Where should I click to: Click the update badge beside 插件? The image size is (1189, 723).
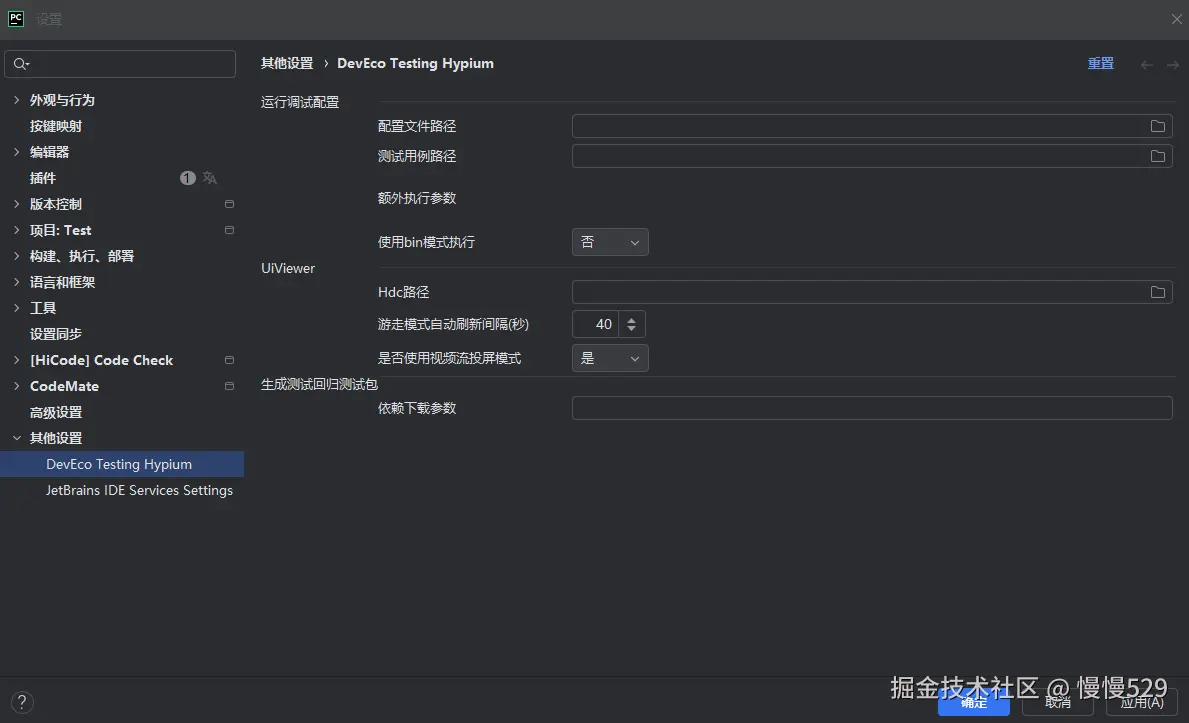[x=187, y=178]
